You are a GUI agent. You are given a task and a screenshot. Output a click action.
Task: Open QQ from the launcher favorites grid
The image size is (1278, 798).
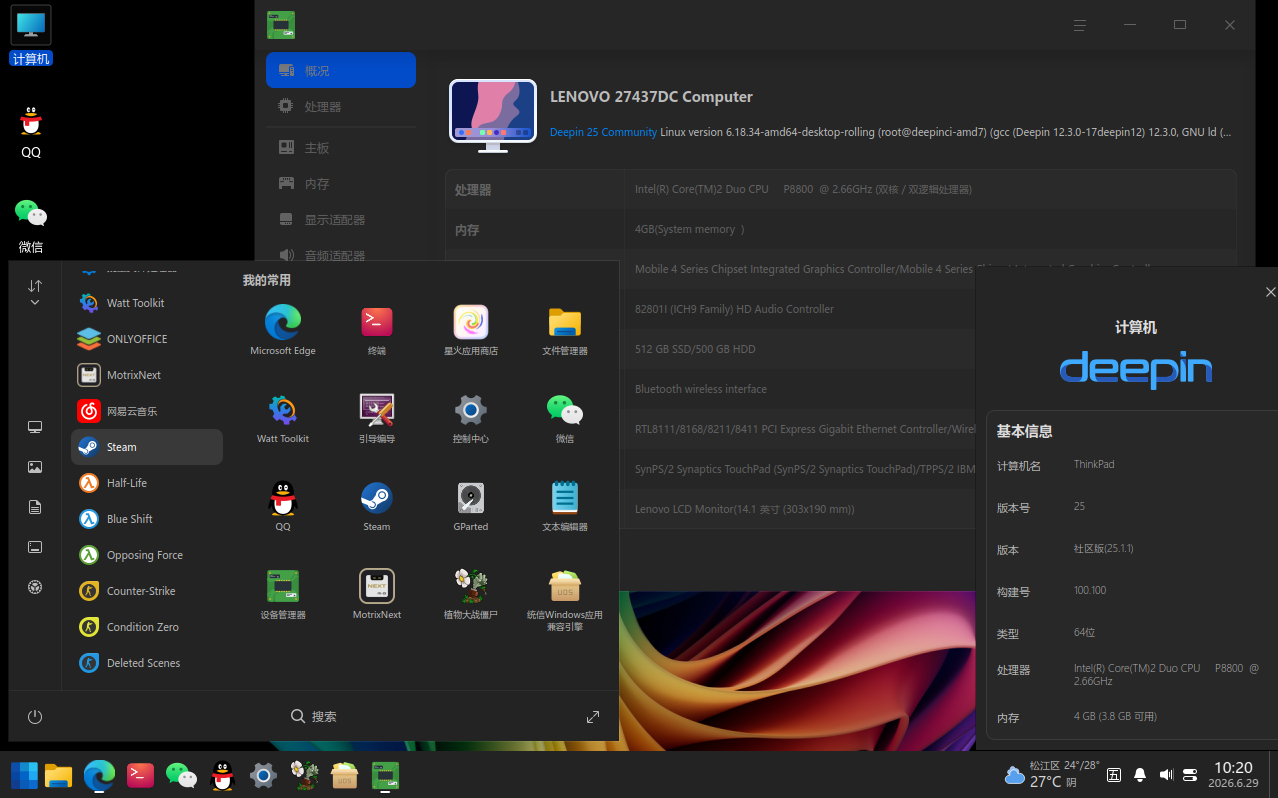coord(283,506)
